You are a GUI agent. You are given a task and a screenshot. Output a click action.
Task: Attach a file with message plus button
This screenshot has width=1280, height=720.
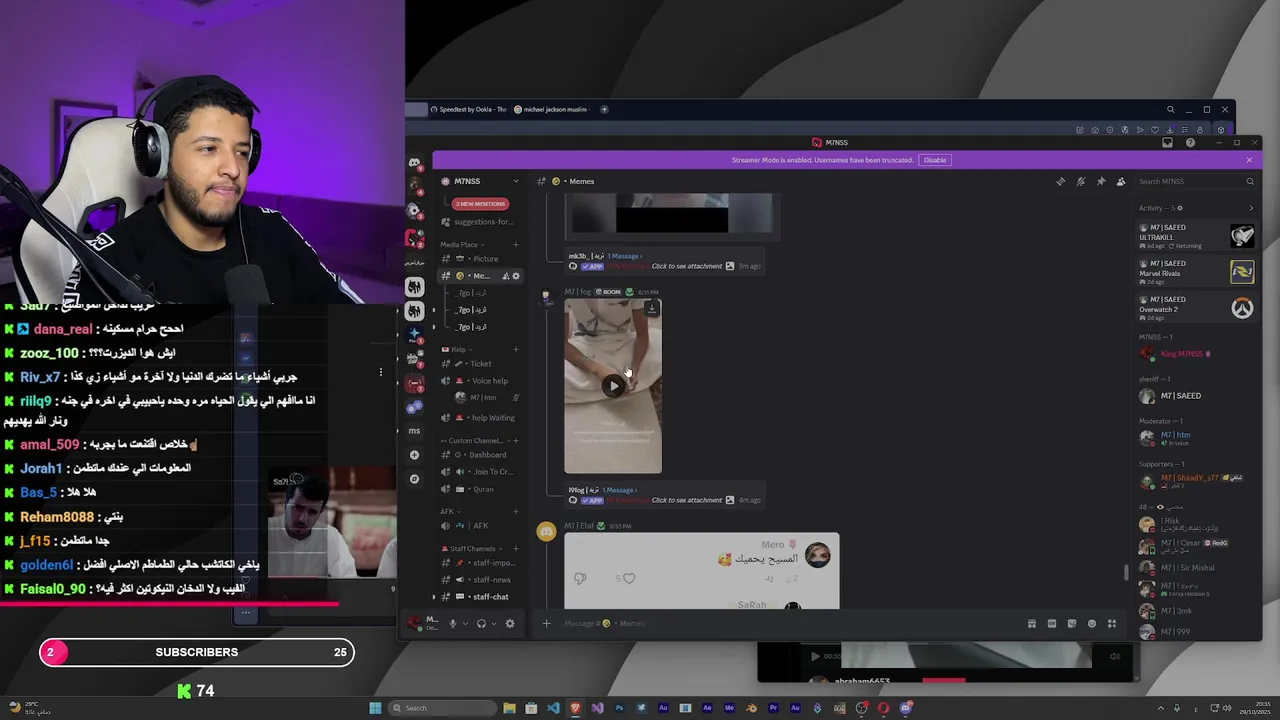[x=546, y=623]
